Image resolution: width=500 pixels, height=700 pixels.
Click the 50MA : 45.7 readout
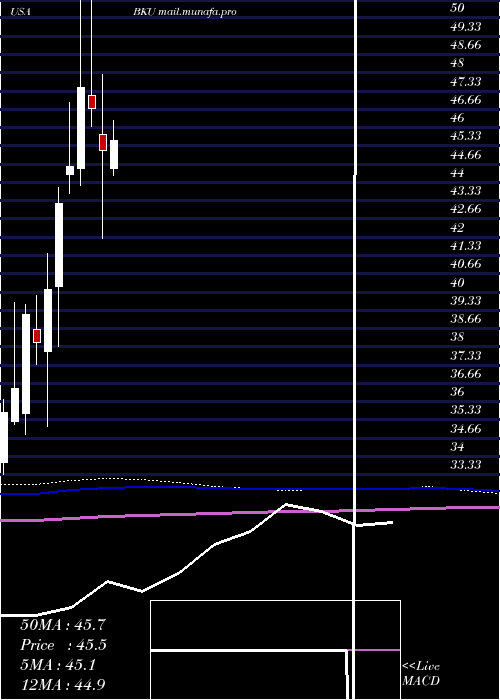[x=63, y=625]
